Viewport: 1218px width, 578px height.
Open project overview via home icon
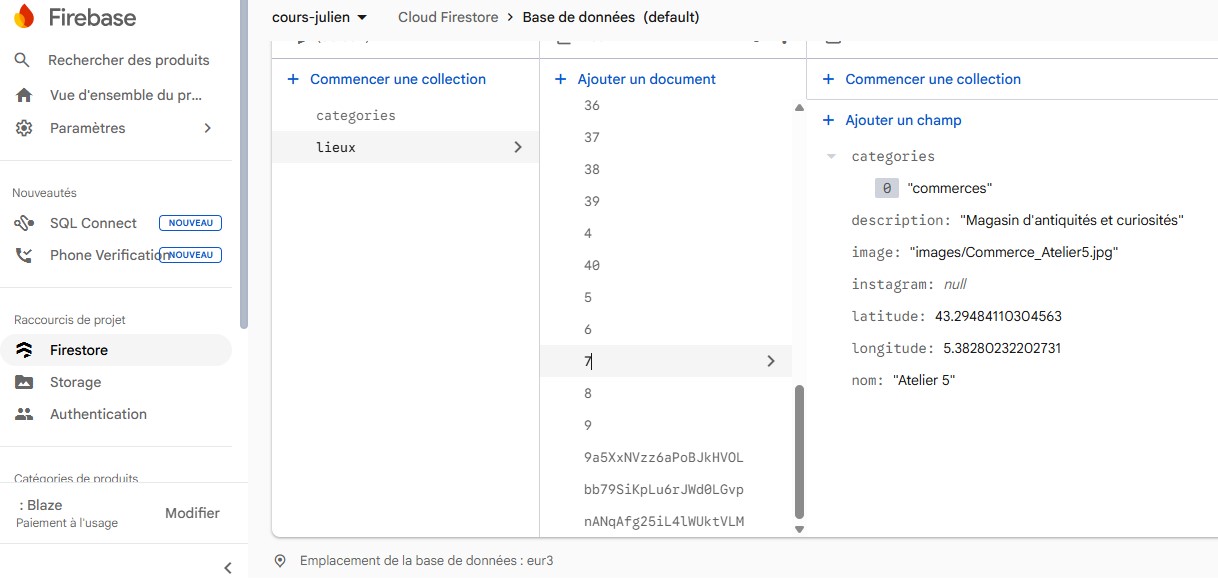click(24, 95)
